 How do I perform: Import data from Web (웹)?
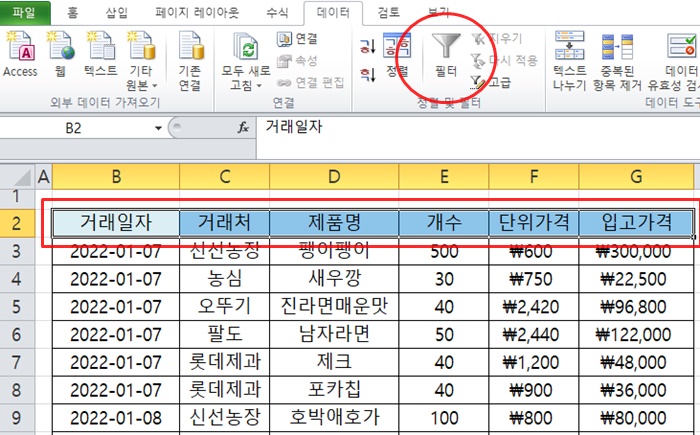tap(61, 54)
